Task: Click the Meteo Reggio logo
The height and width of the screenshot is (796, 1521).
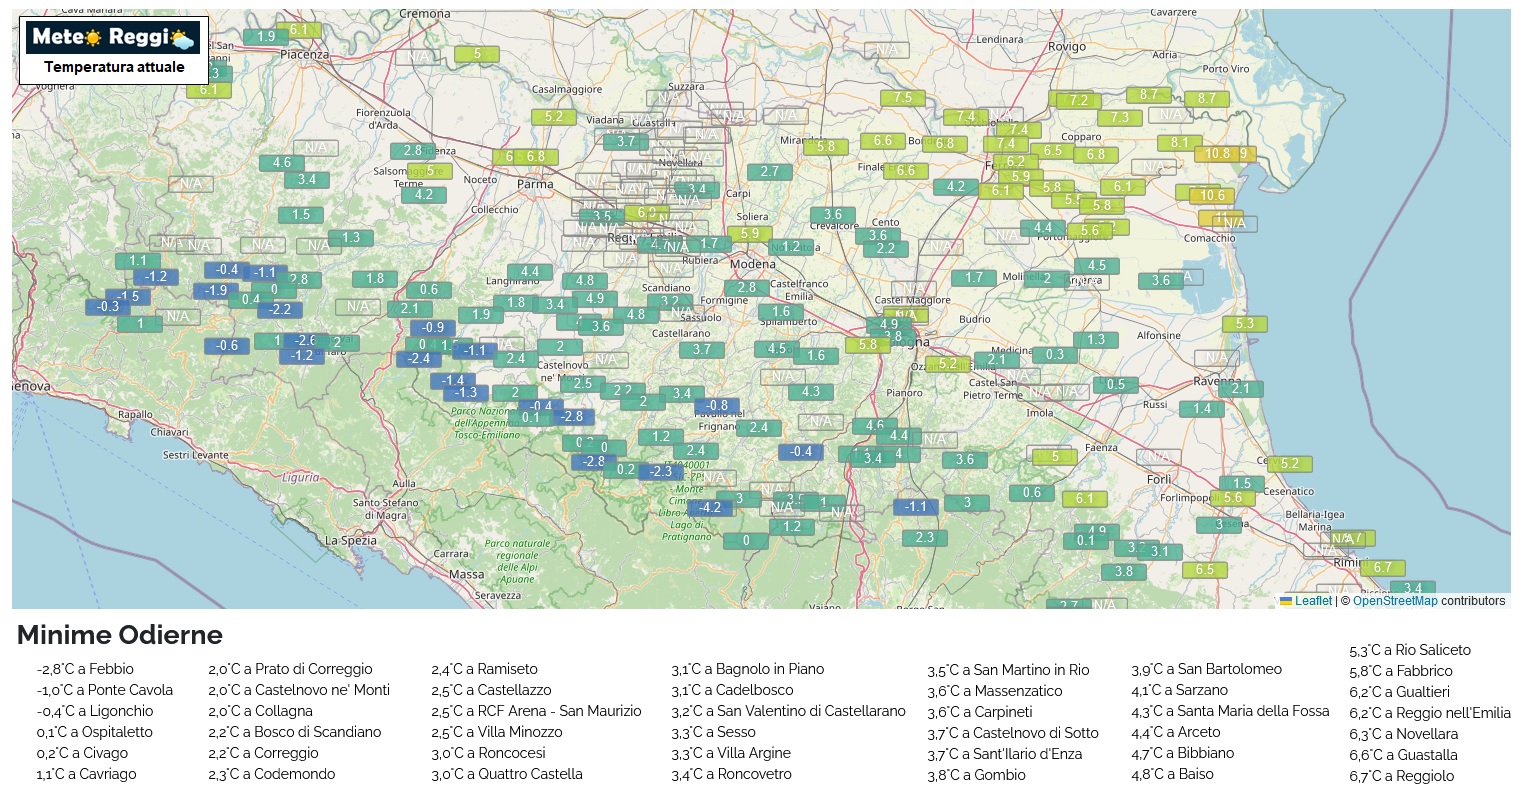Action: point(112,38)
